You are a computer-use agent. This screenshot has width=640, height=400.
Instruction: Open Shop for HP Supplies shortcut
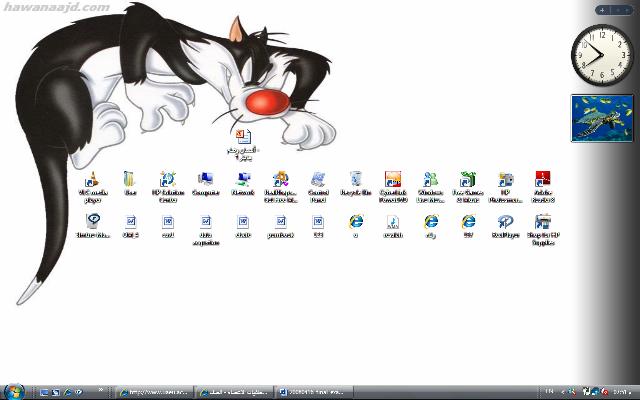[543, 229]
